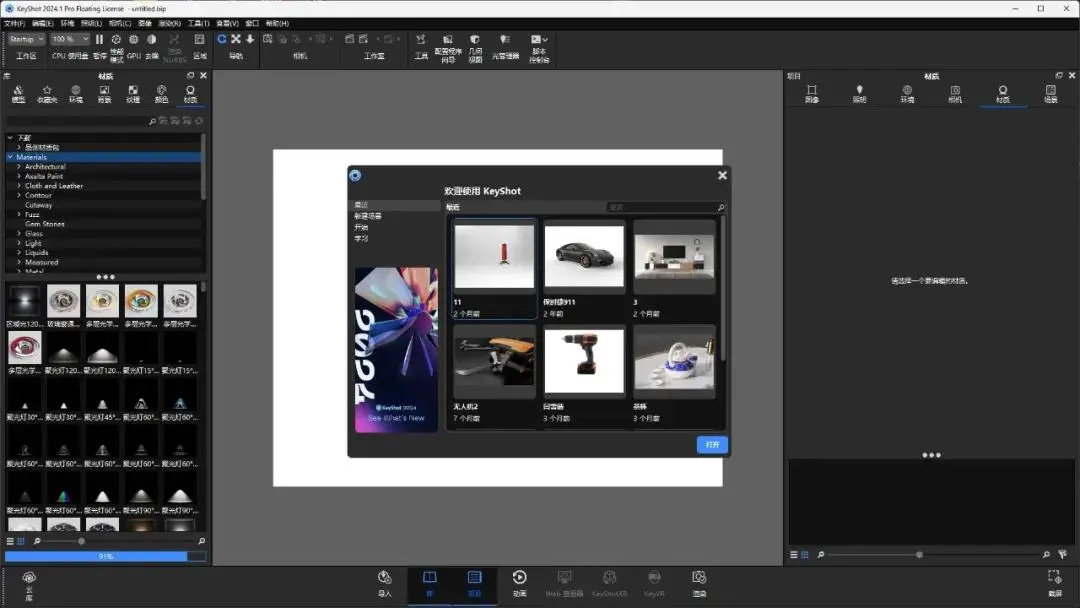Image resolution: width=1080 pixels, height=608 pixels.
Task: Click the Light Manager bulb icon
Action: pyautogui.click(x=505, y=40)
